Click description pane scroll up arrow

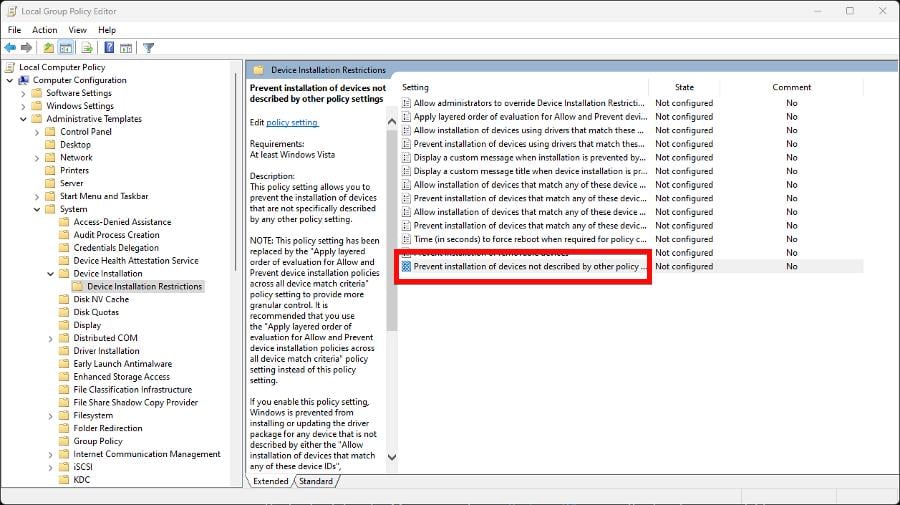[x=392, y=121]
